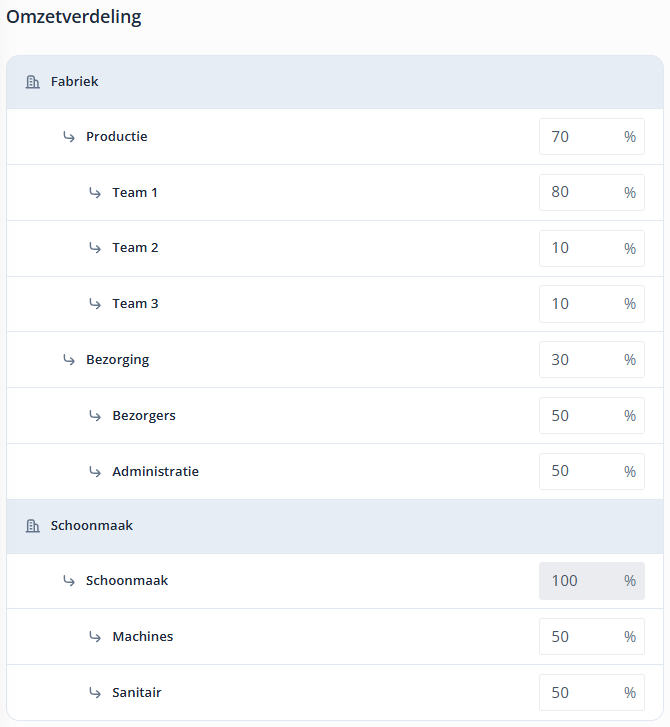Click the Bezorging percentage input
The width and height of the screenshot is (670, 727).
(x=580, y=360)
